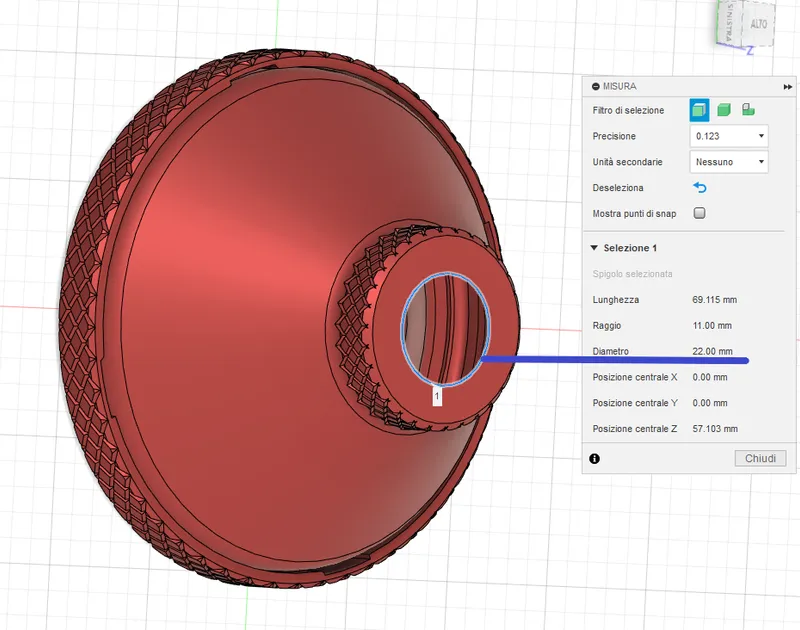
Task: Open the info icon in MISURA dialog
Action: (594, 459)
